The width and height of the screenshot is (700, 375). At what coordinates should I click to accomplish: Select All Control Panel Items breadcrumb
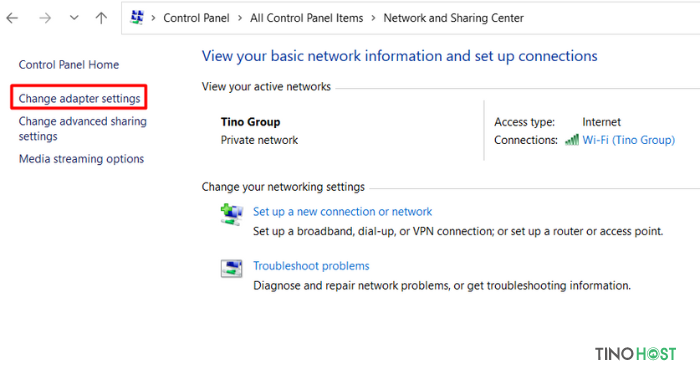307,18
